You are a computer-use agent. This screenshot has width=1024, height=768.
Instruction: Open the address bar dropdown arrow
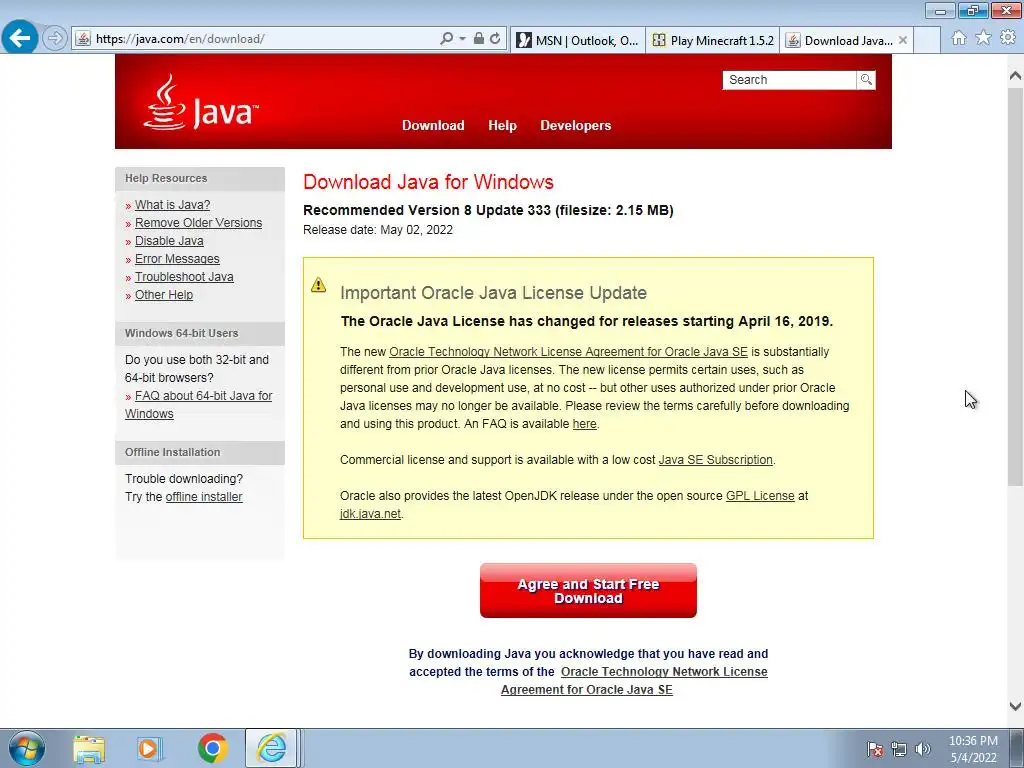[462, 39]
